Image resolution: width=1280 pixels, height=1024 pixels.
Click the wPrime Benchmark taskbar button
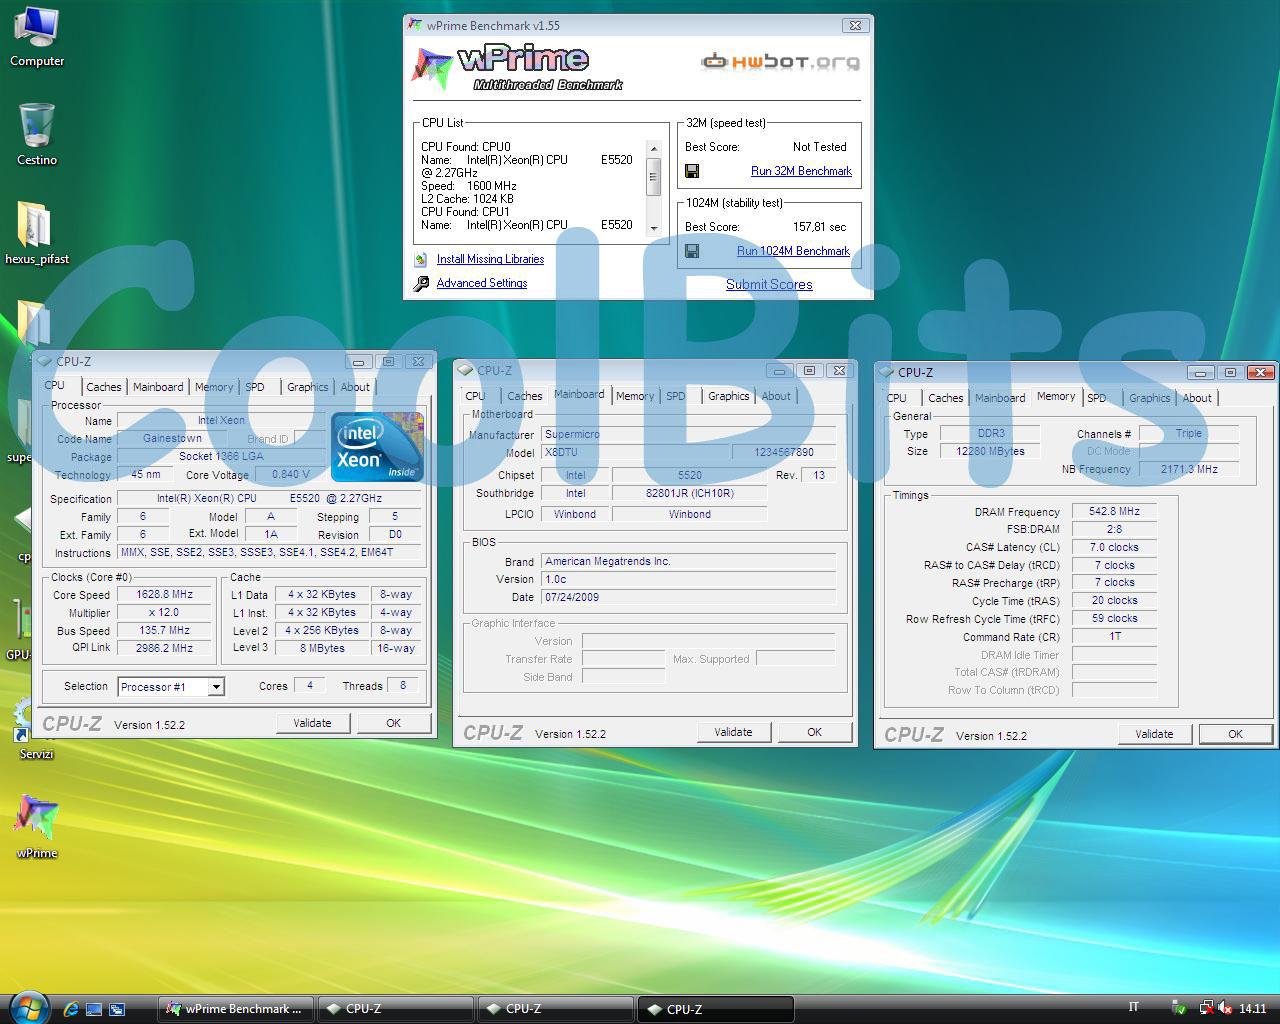[236, 1009]
